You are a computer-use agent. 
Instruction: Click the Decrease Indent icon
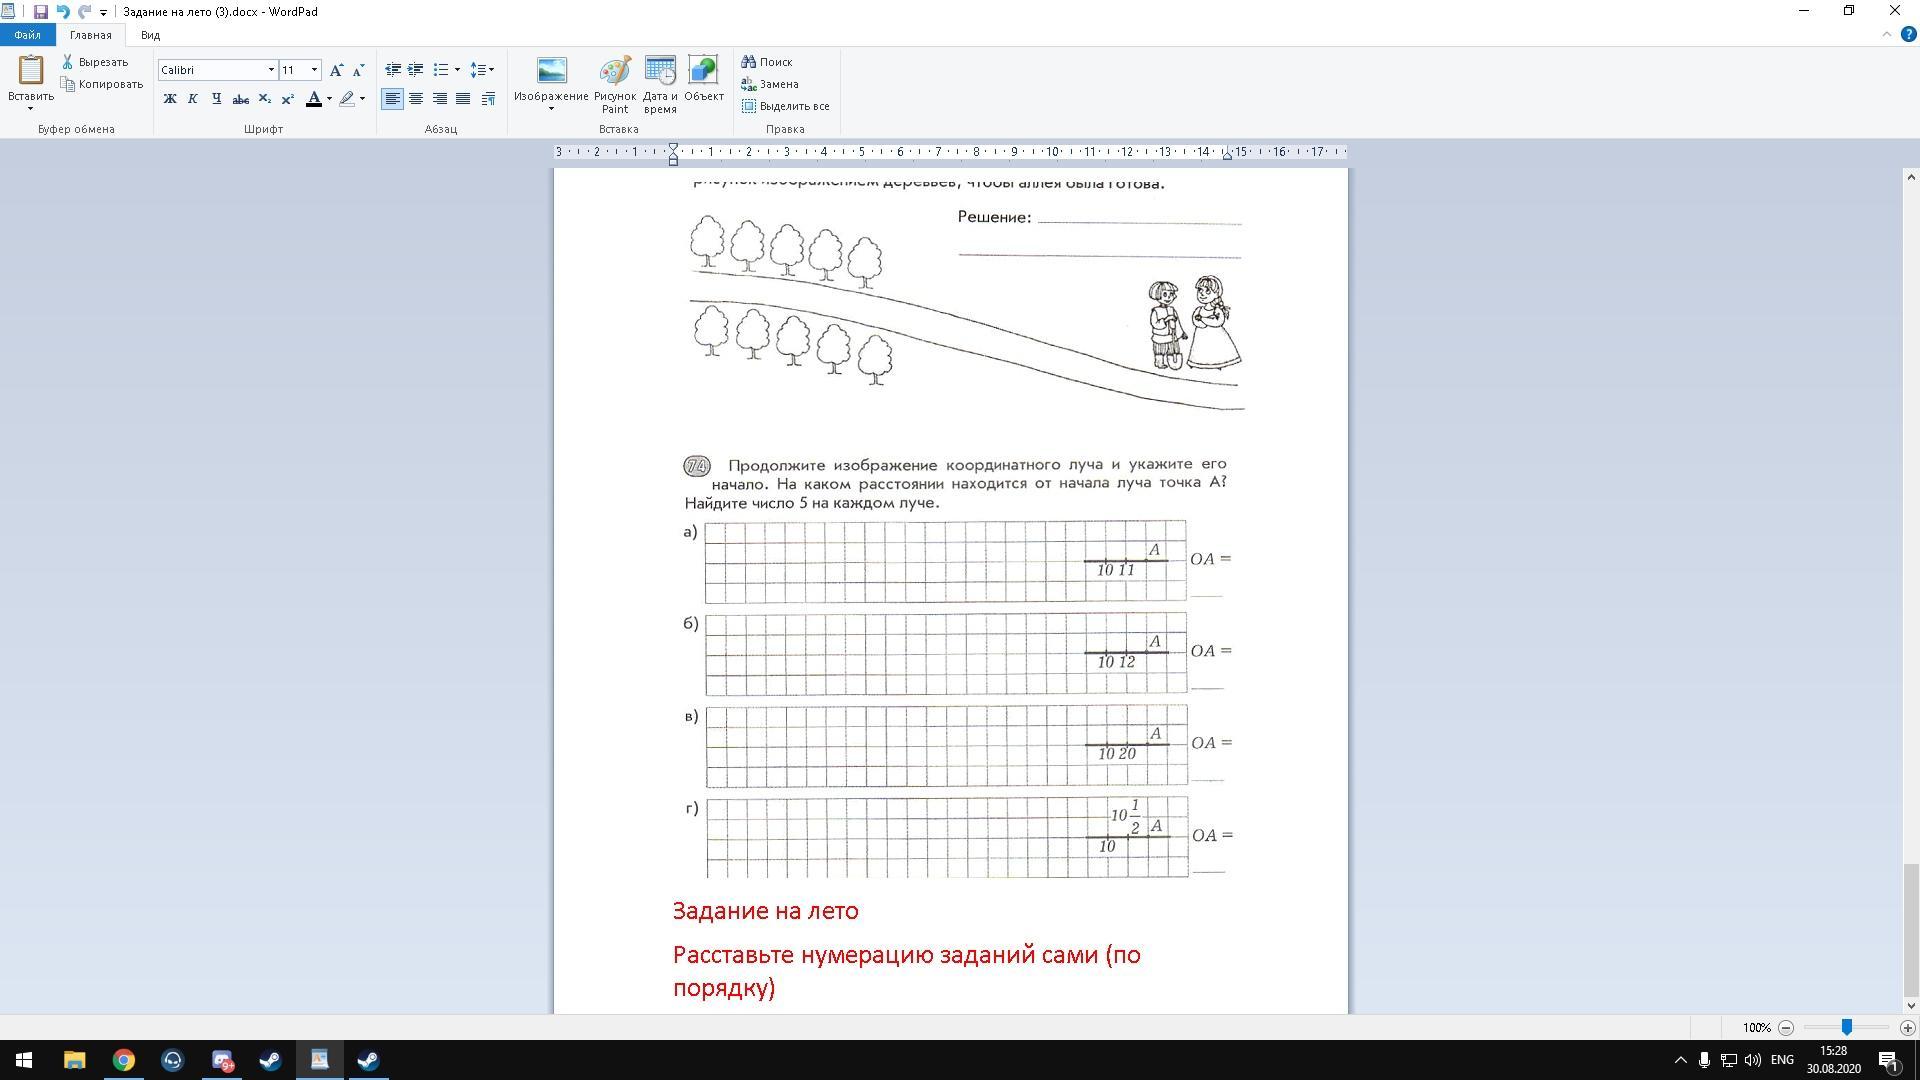coord(393,70)
